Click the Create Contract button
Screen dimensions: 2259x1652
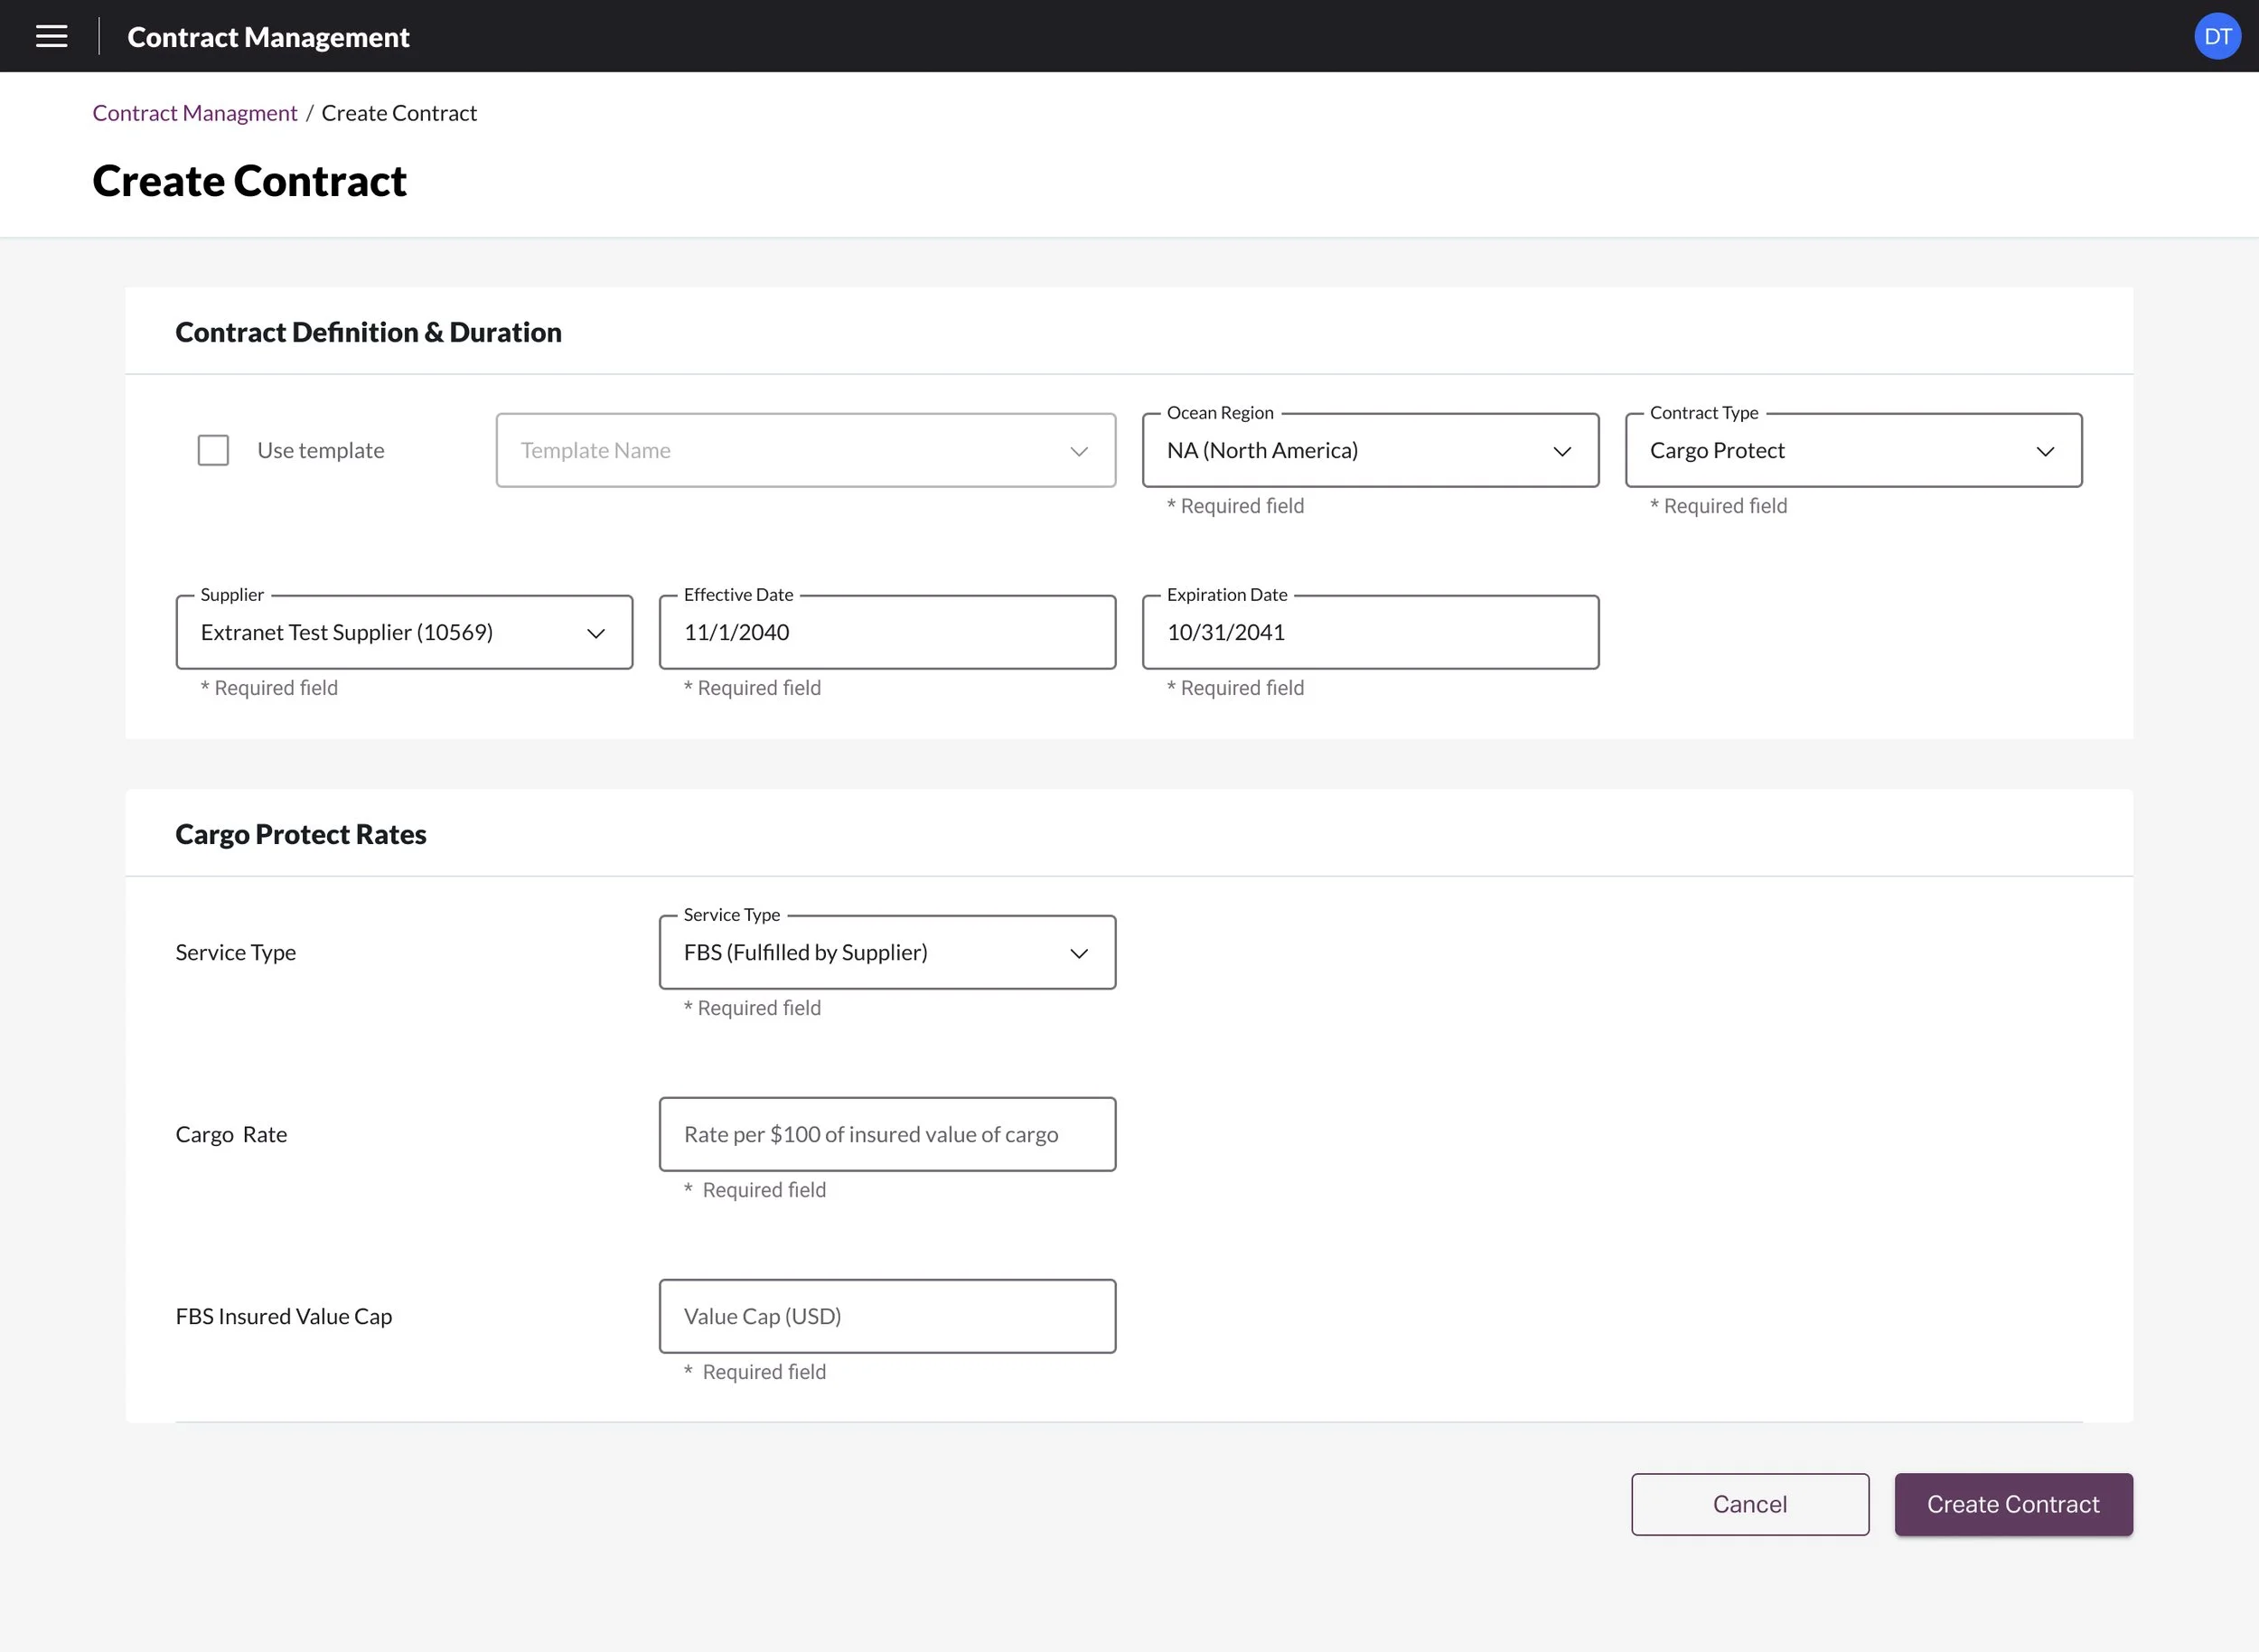coord(2012,1505)
